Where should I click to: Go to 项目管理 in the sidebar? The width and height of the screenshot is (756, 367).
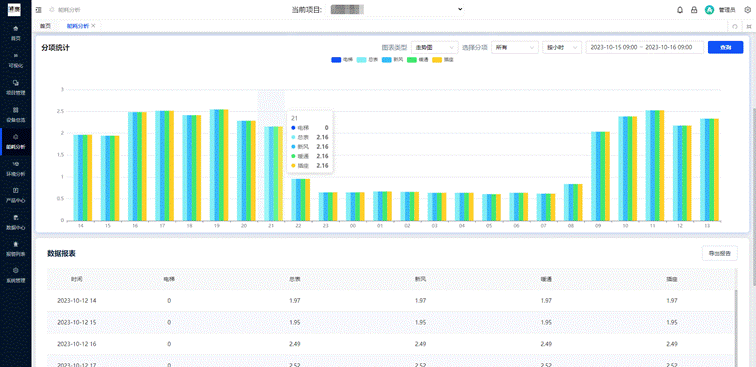pos(15,87)
